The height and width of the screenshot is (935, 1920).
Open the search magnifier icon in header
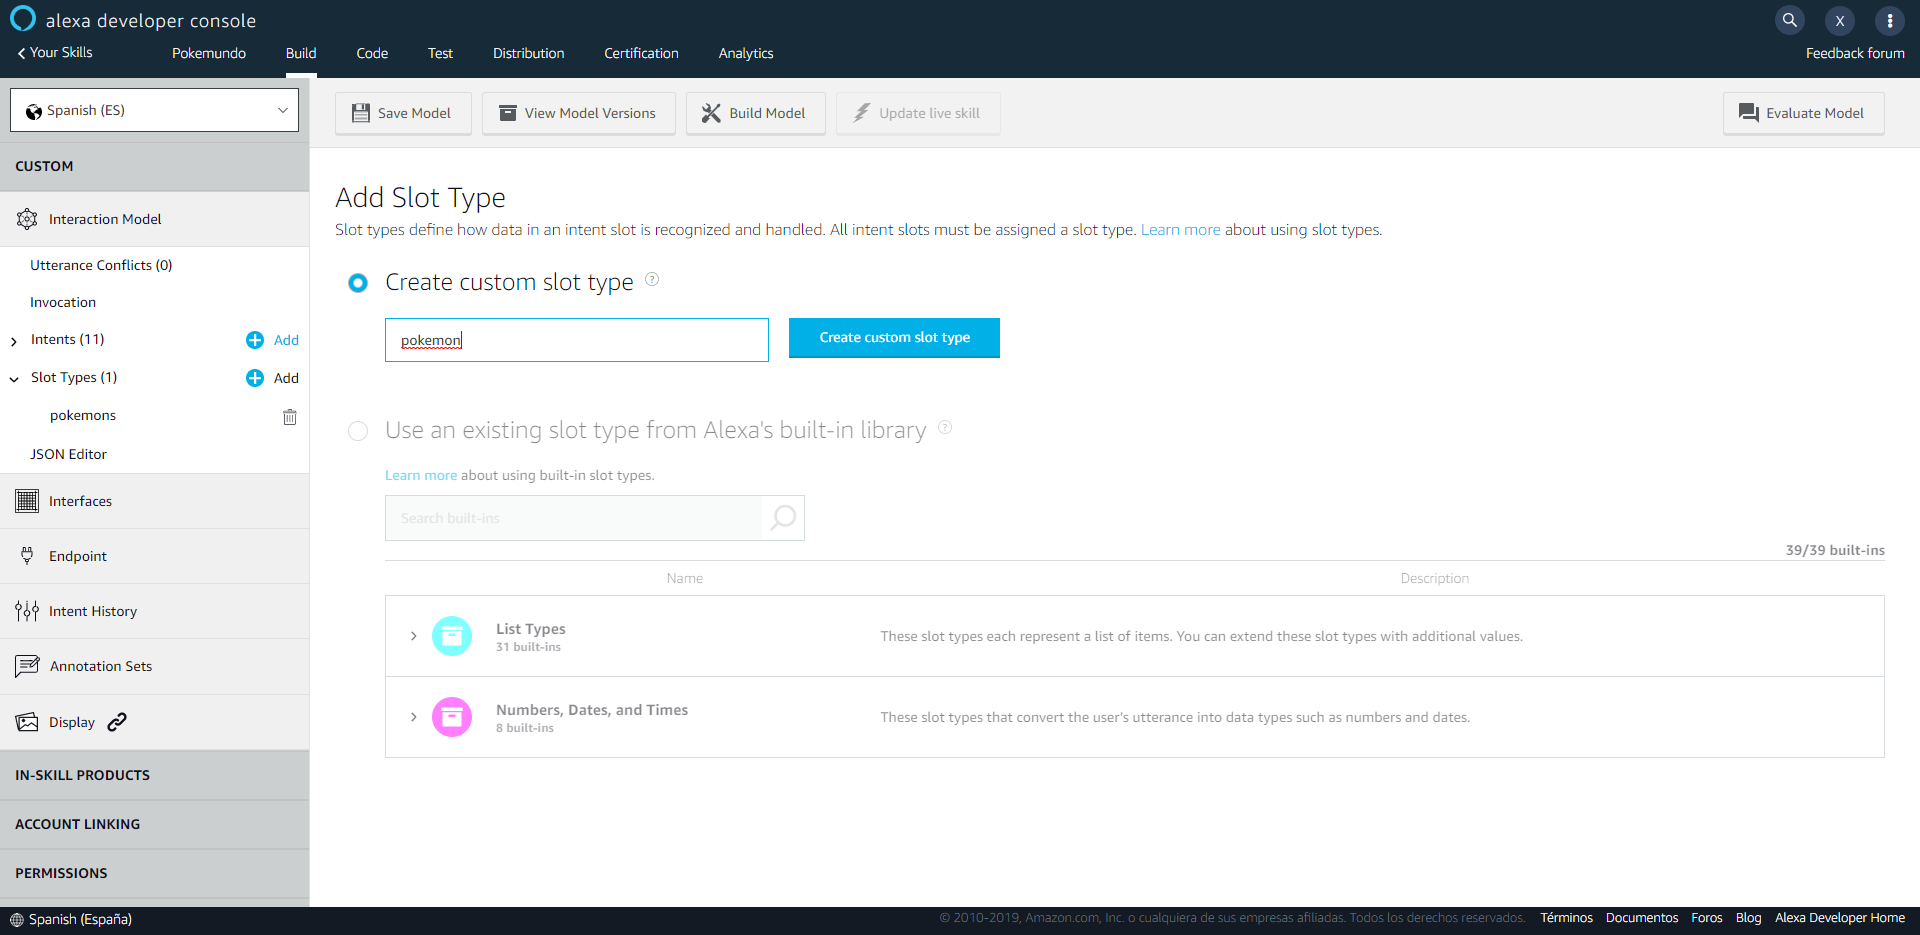1790,20
